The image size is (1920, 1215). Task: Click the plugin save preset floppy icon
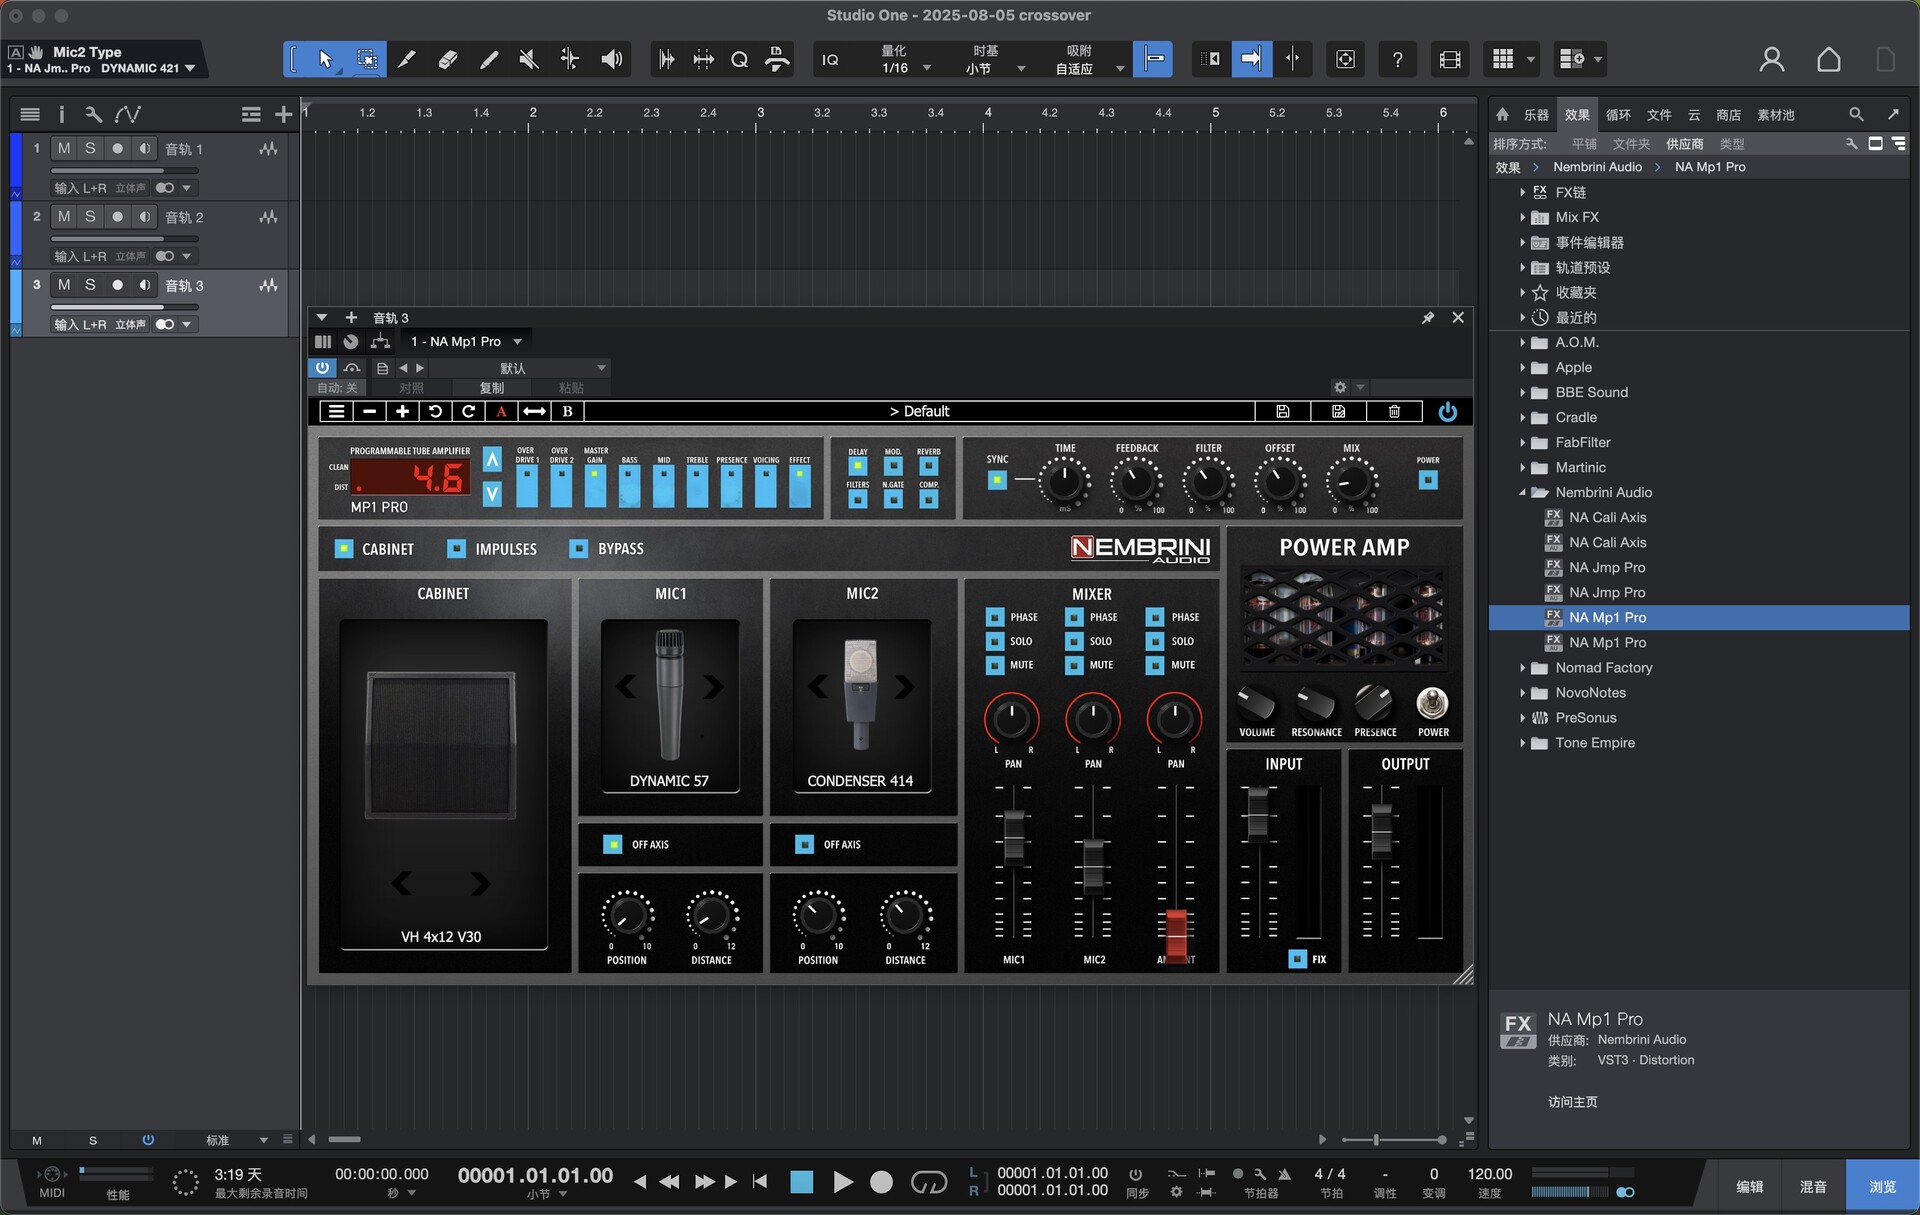tap(1283, 411)
